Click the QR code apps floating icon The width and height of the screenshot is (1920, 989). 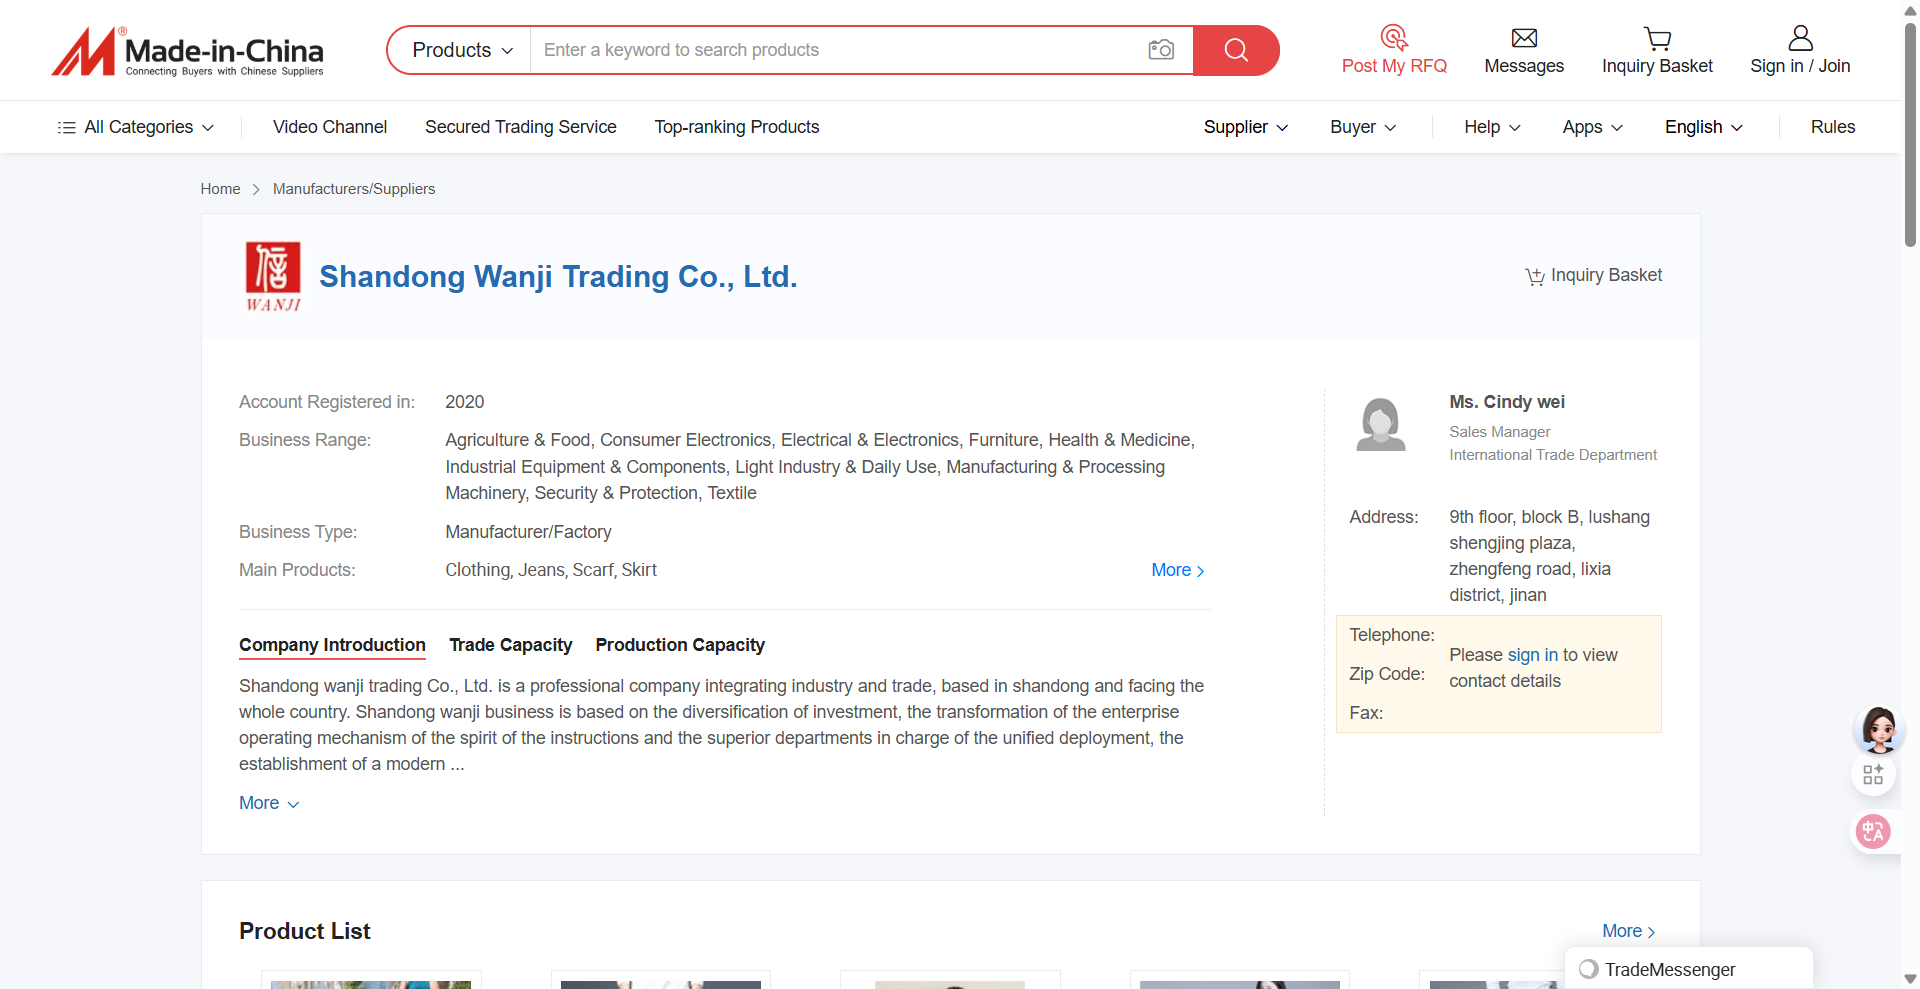pyautogui.click(x=1872, y=774)
